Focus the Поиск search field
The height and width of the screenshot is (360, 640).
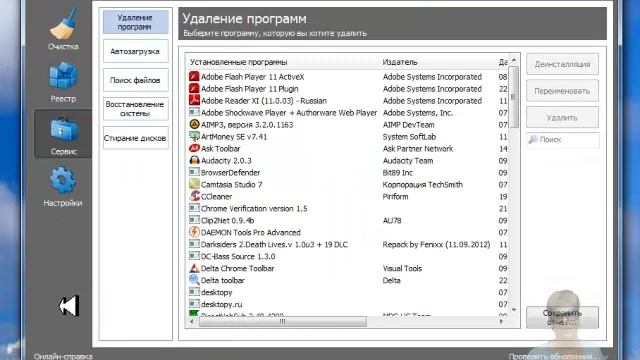click(562, 140)
